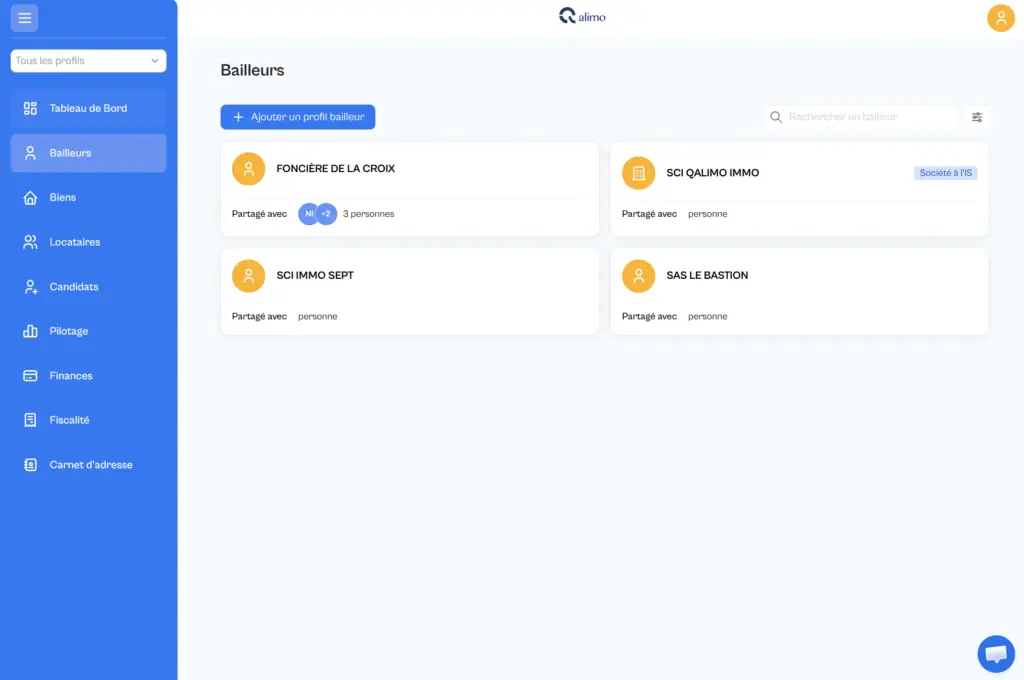Click the Fiscalité receipt icon
The width and height of the screenshot is (1024, 680).
tap(30, 420)
